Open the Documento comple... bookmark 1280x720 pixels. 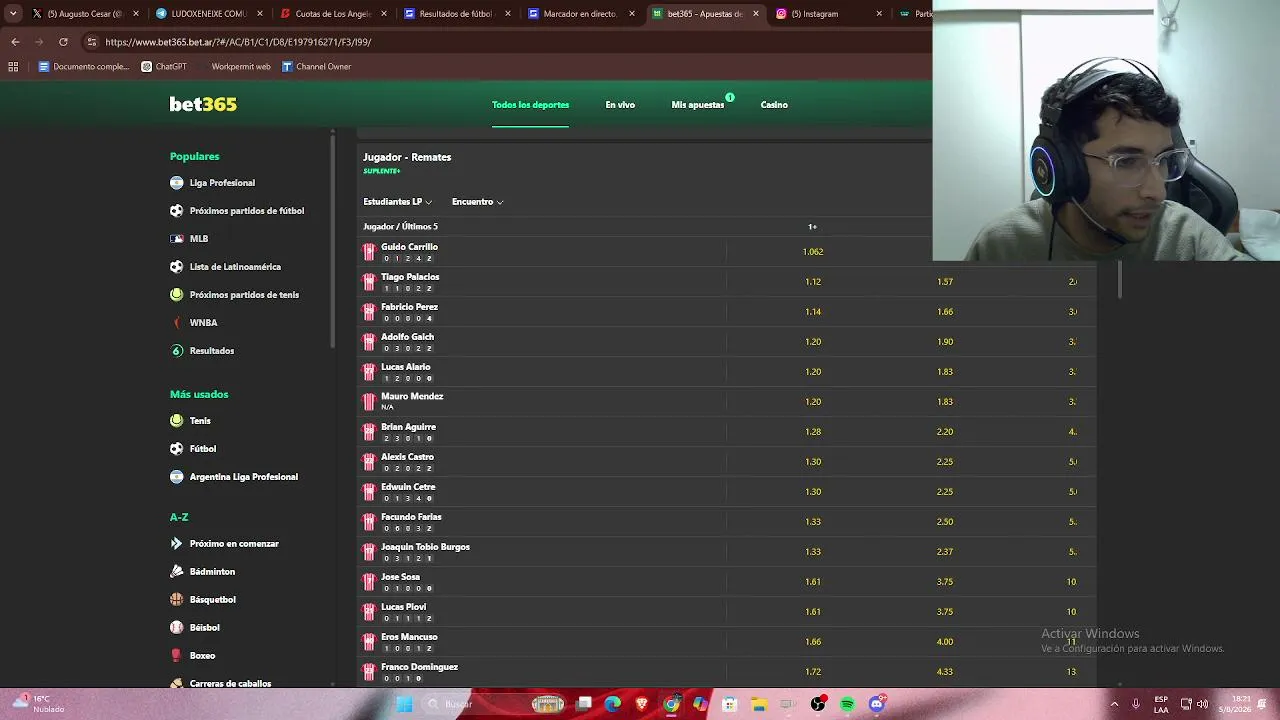point(84,67)
